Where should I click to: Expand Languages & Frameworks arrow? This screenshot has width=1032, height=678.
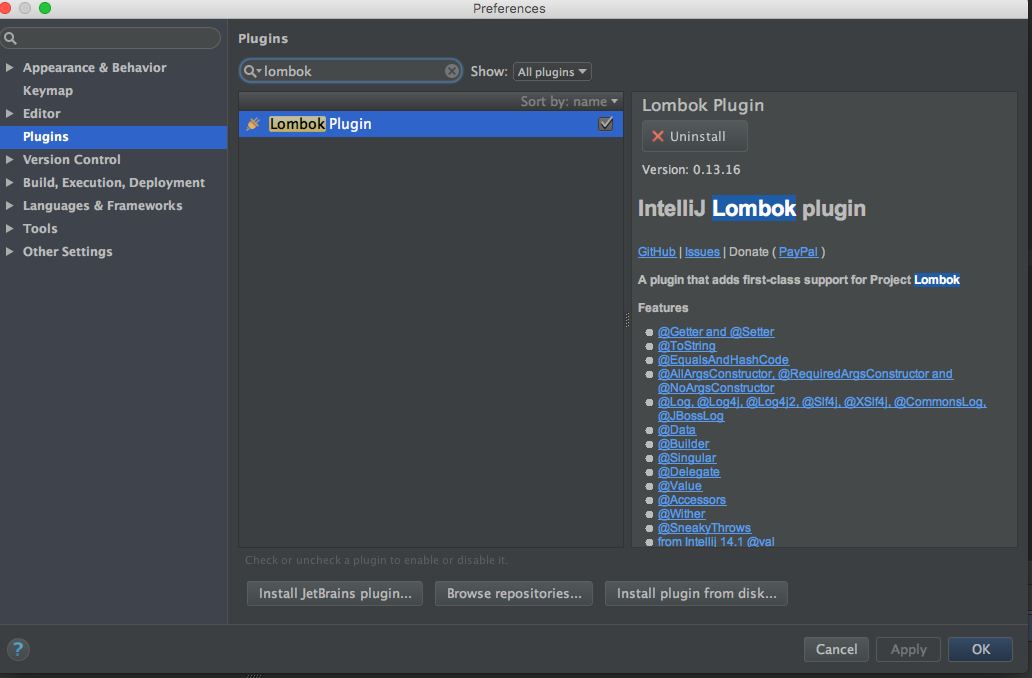tap(9, 205)
